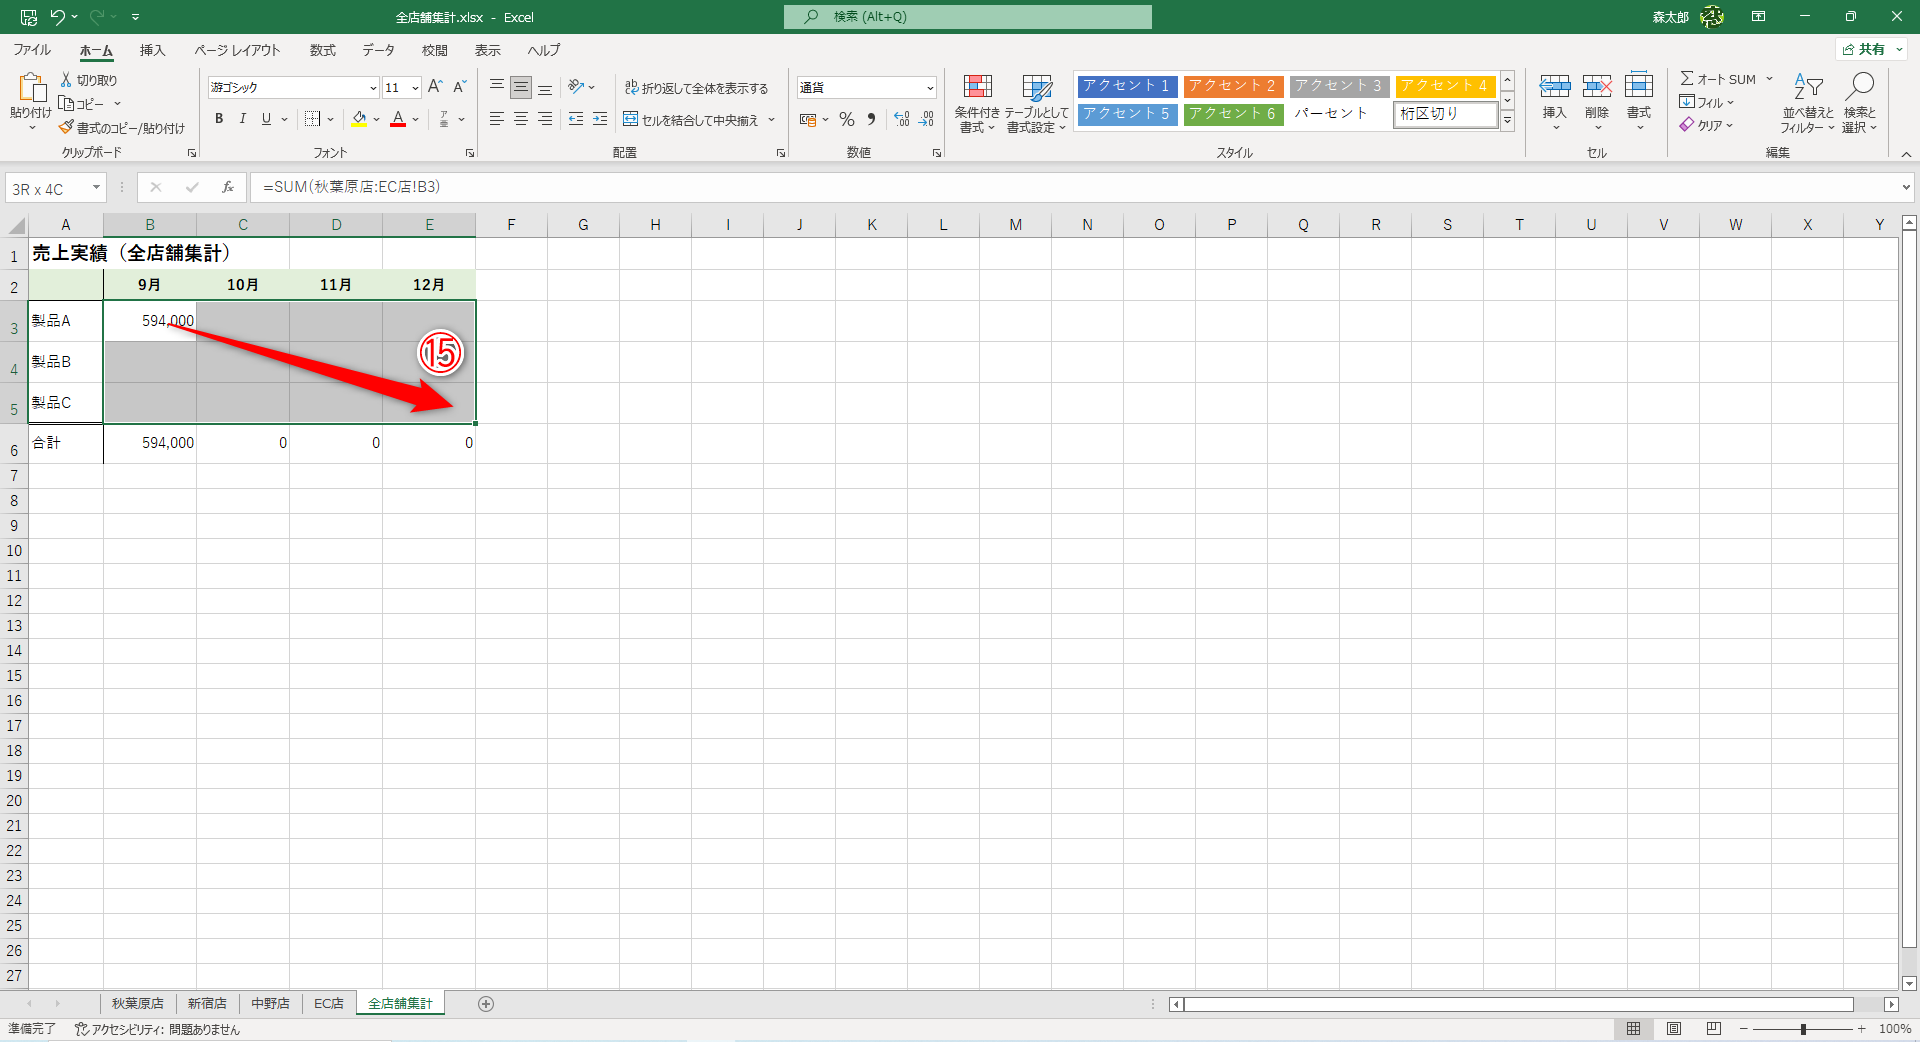Image resolution: width=1920 pixels, height=1042 pixels.
Task: Click the fill color bucket icon
Action: (359, 119)
